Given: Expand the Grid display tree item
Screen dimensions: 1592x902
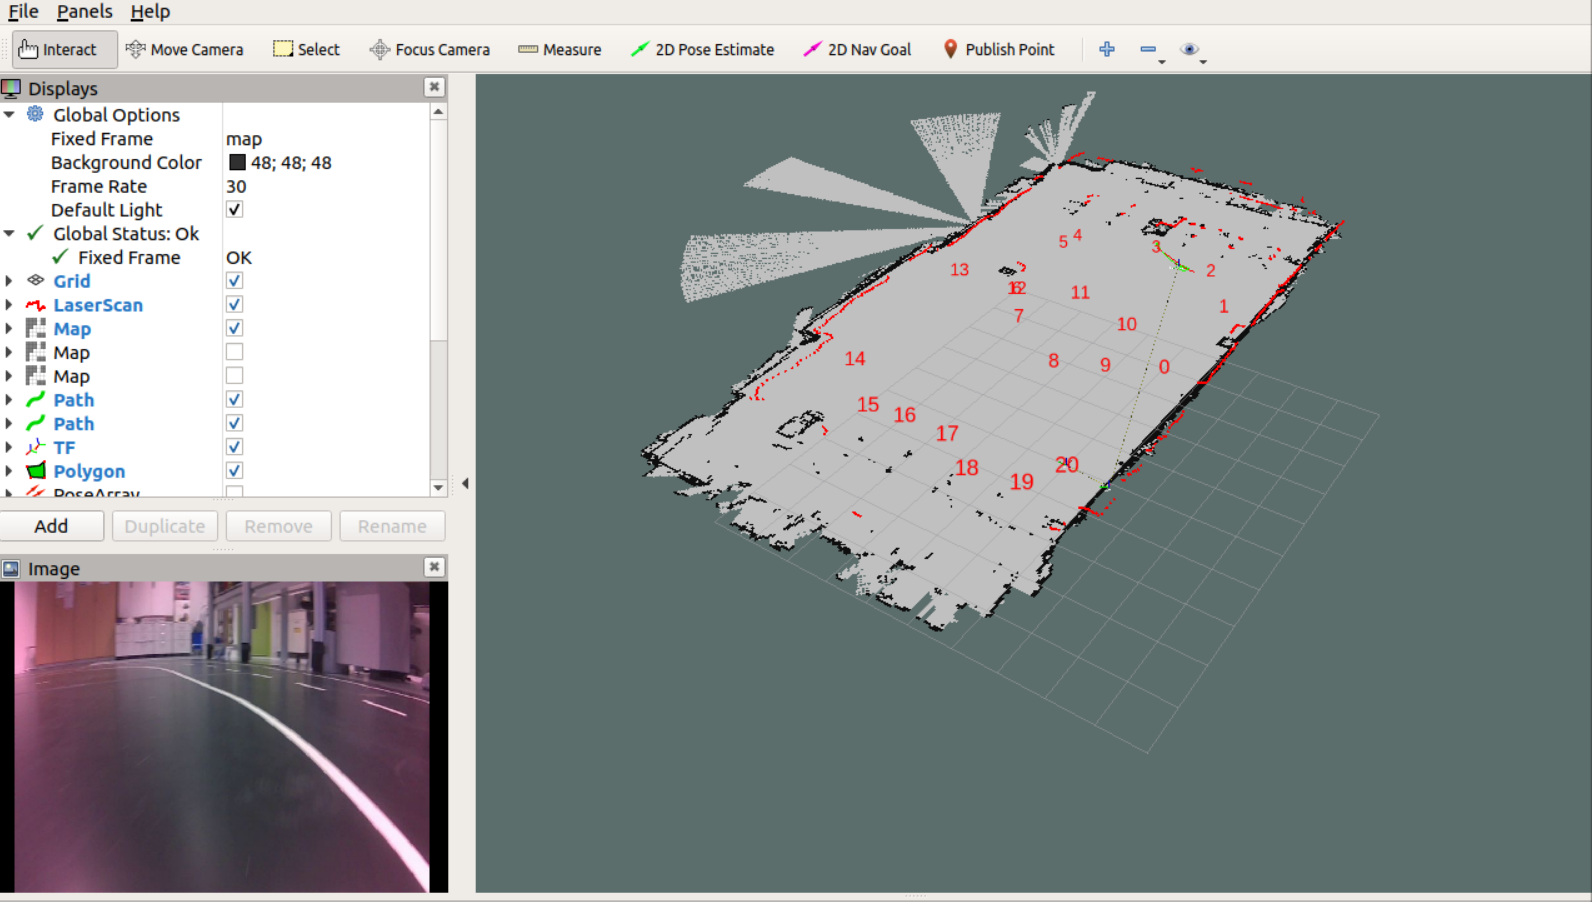Looking at the screenshot, I should [9, 281].
